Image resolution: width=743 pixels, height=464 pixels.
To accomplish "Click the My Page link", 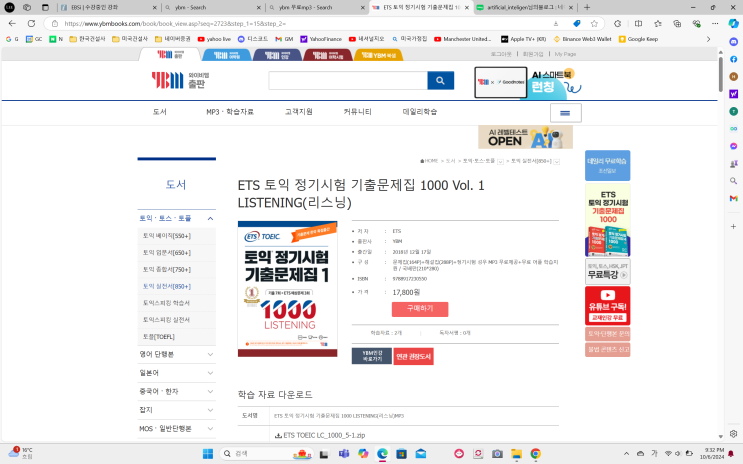I will coord(565,54).
